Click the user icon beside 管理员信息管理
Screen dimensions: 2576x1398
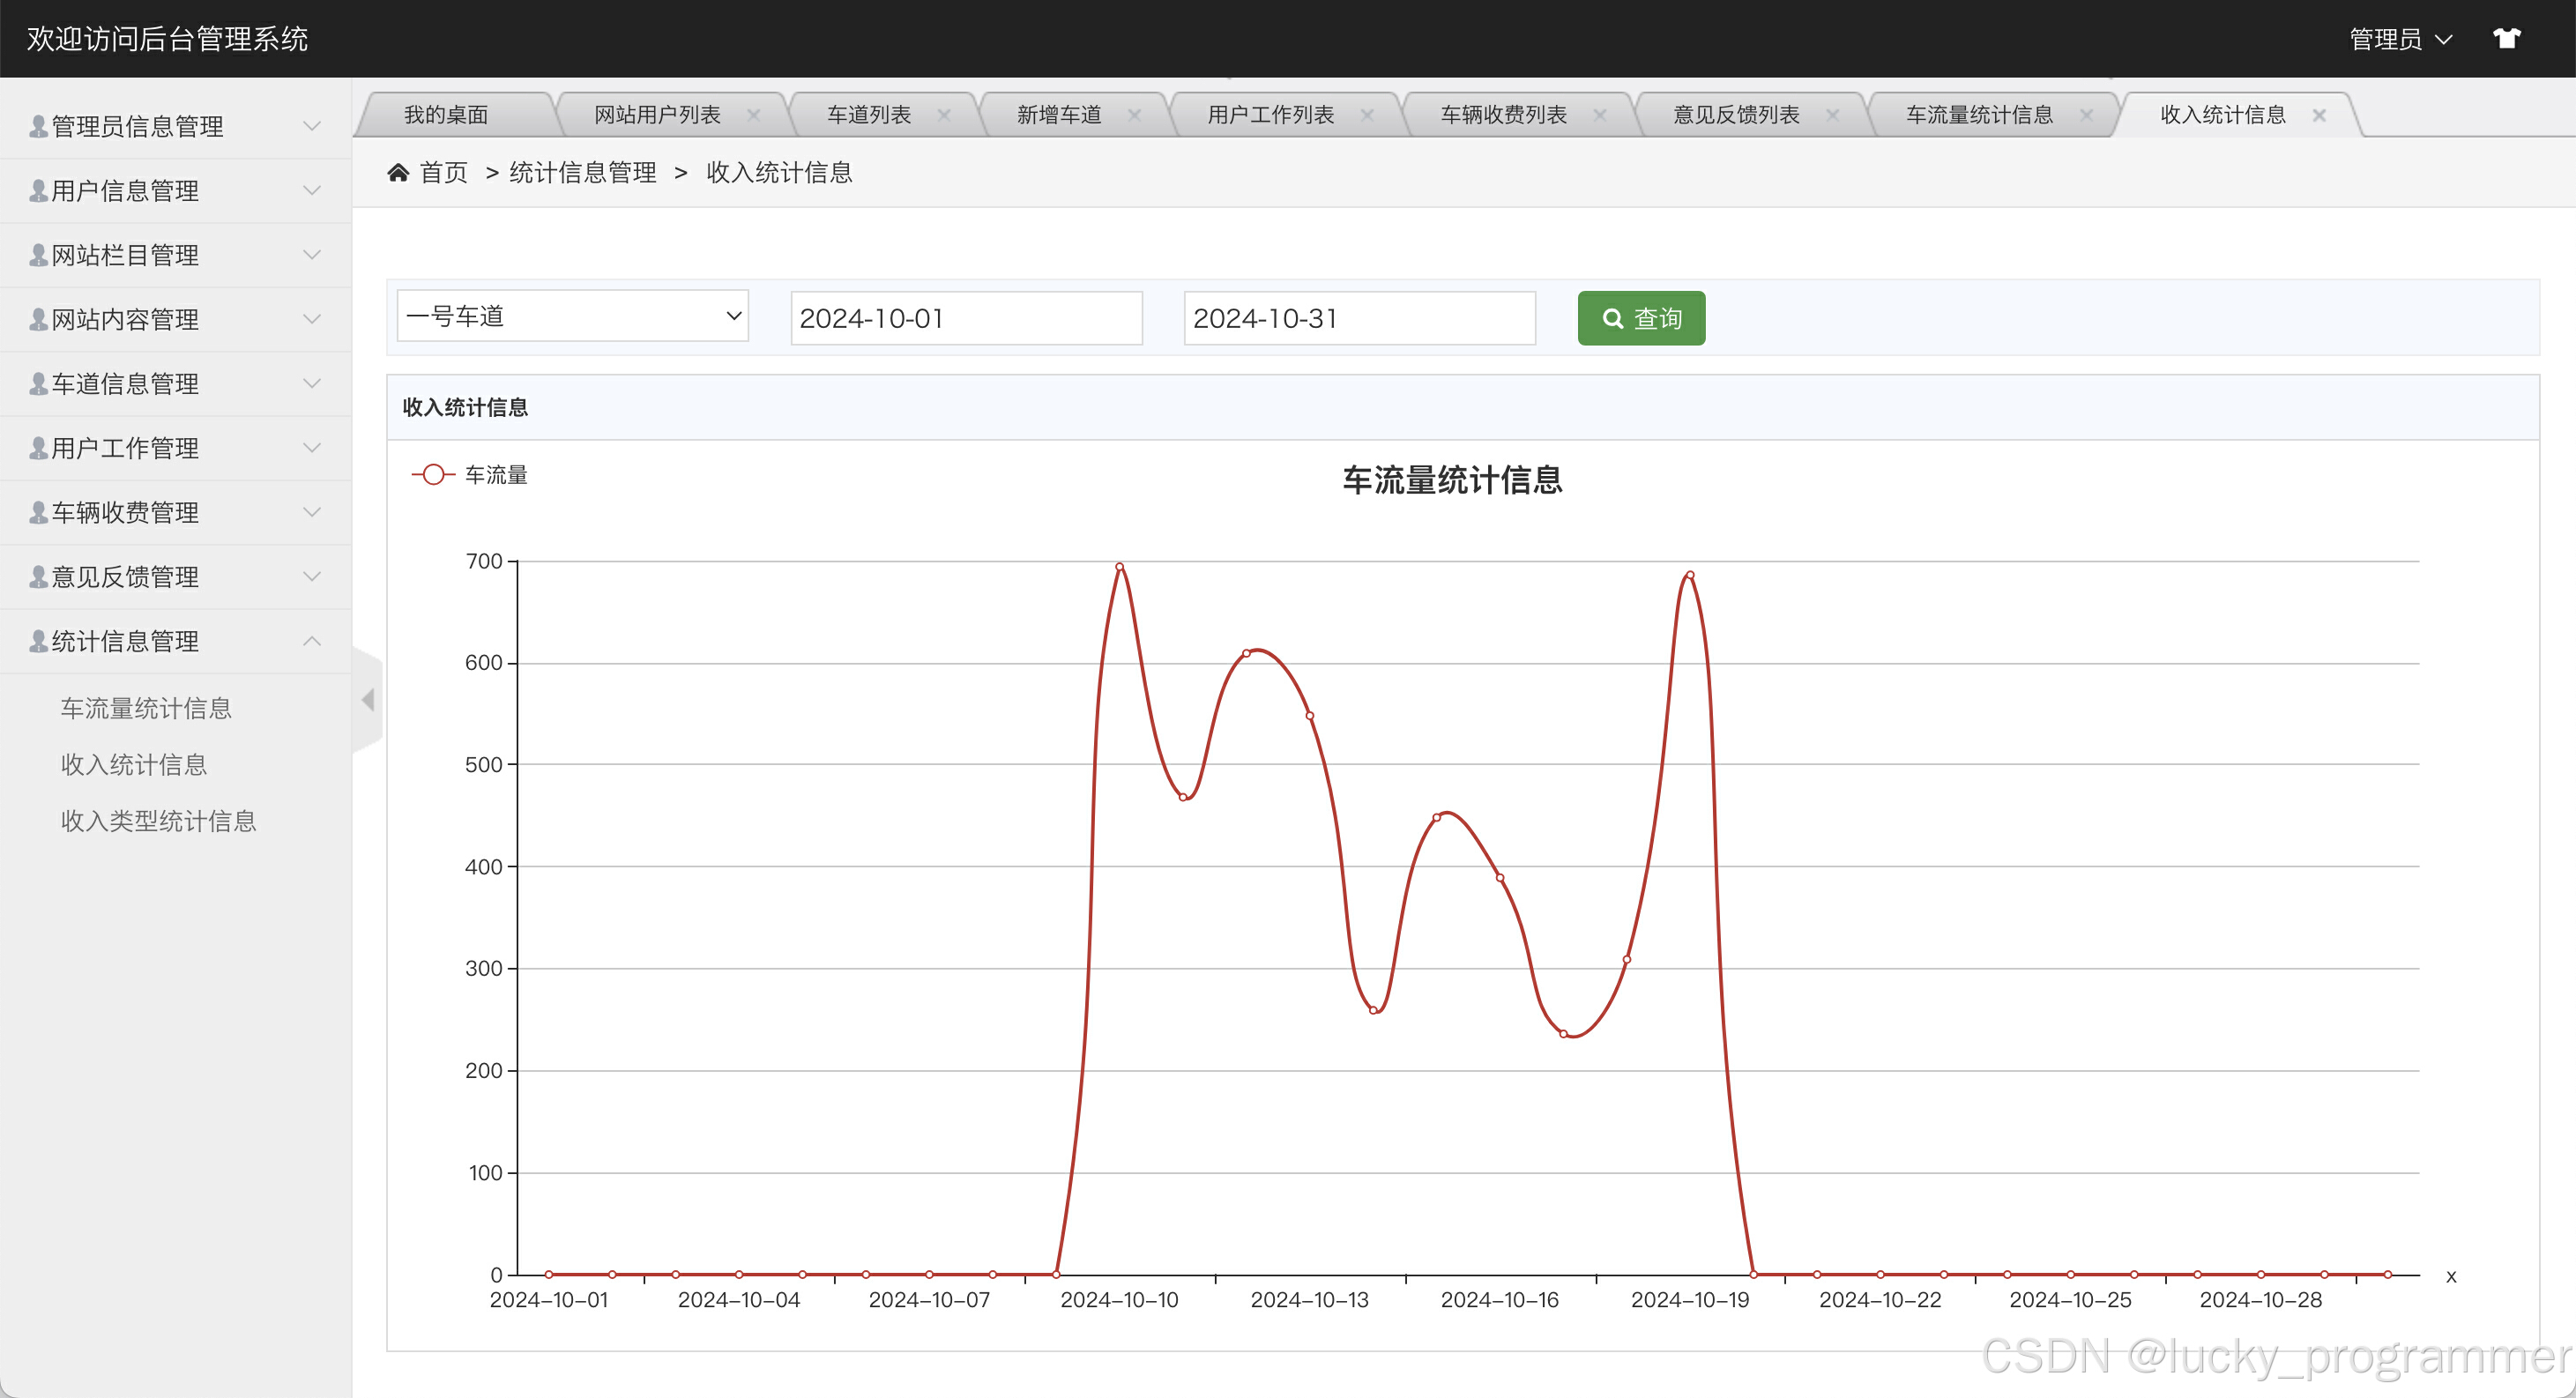(x=38, y=126)
